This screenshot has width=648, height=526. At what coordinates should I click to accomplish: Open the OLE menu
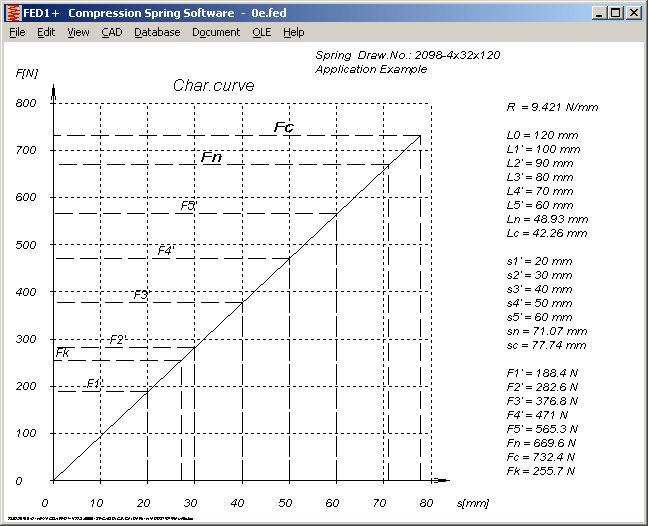tap(261, 32)
